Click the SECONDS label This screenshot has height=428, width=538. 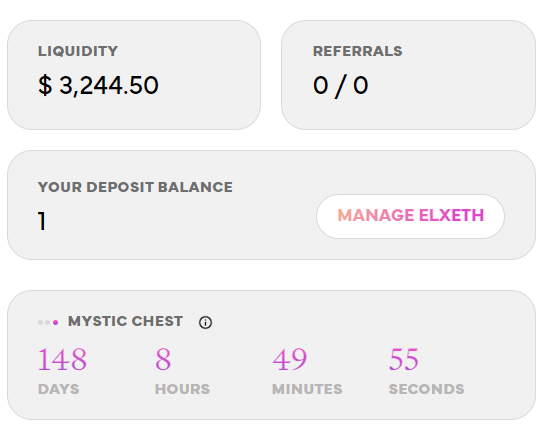426,389
